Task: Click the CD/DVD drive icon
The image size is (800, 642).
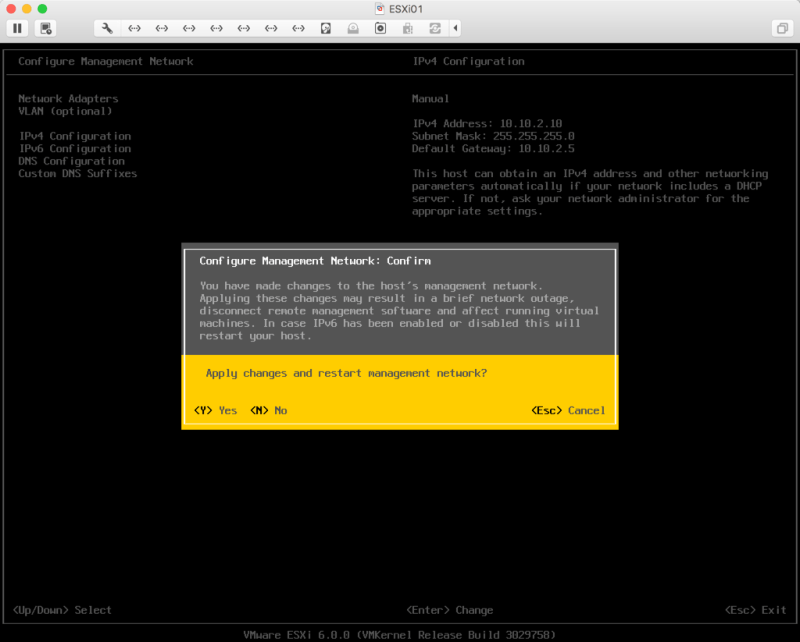Action: coord(380,28)
